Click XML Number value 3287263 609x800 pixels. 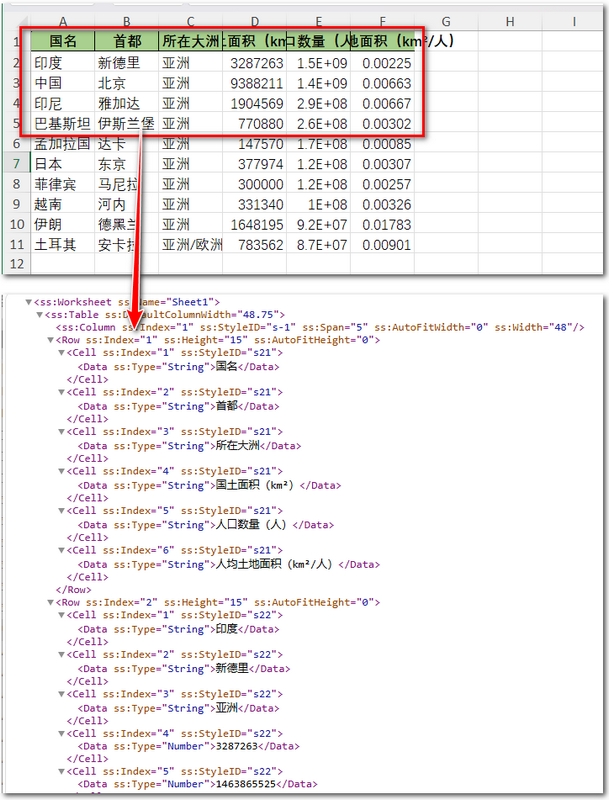point(237,746)
